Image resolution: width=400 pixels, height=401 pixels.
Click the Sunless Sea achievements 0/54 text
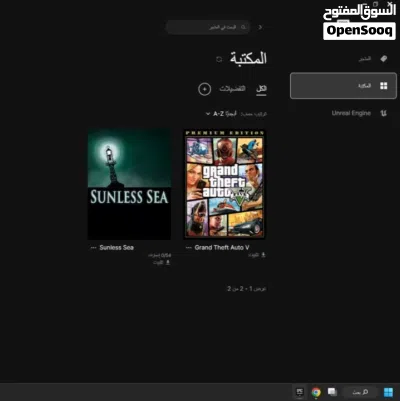pos(160,255)
